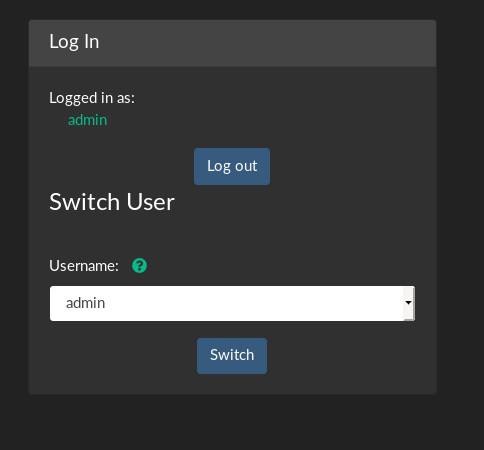Click the green Username help icon
The height and width of the screenshot is (450, 484).
[139, 266]
